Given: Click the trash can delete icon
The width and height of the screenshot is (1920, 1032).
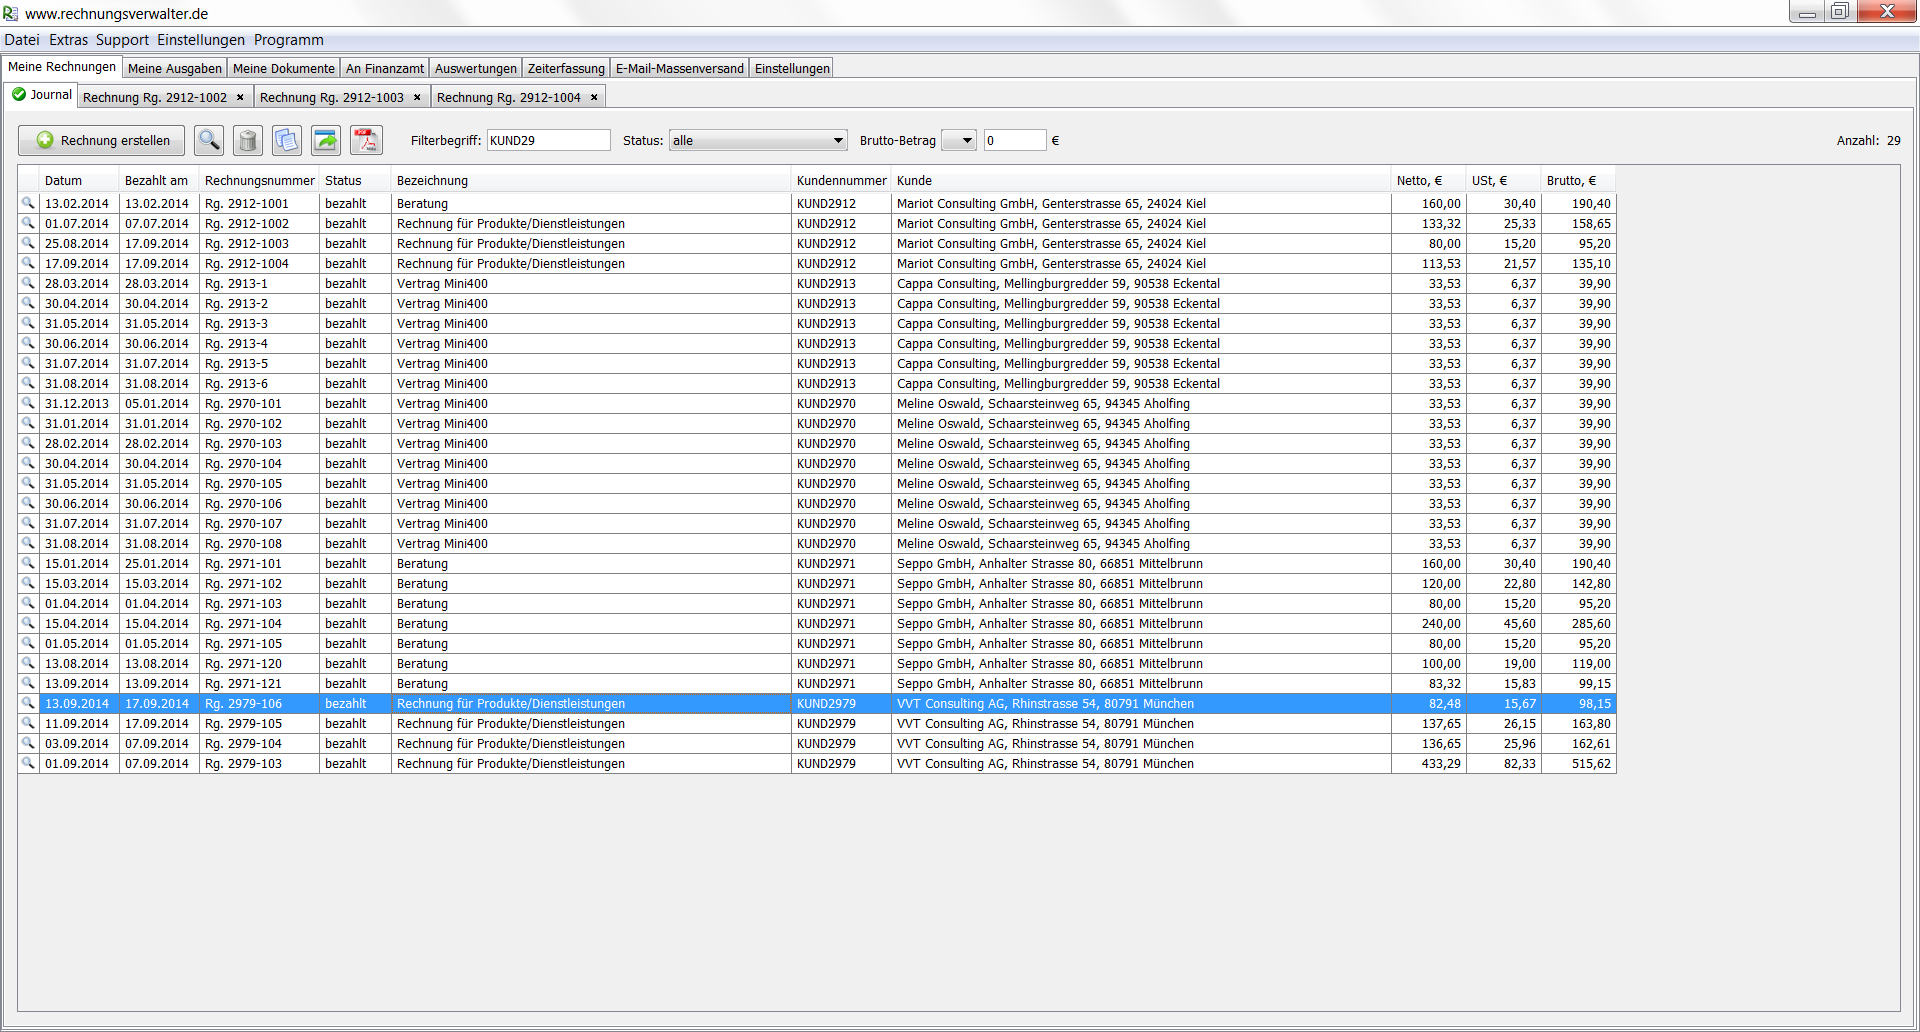Looking at the screenshot, I should pos(248,141).
